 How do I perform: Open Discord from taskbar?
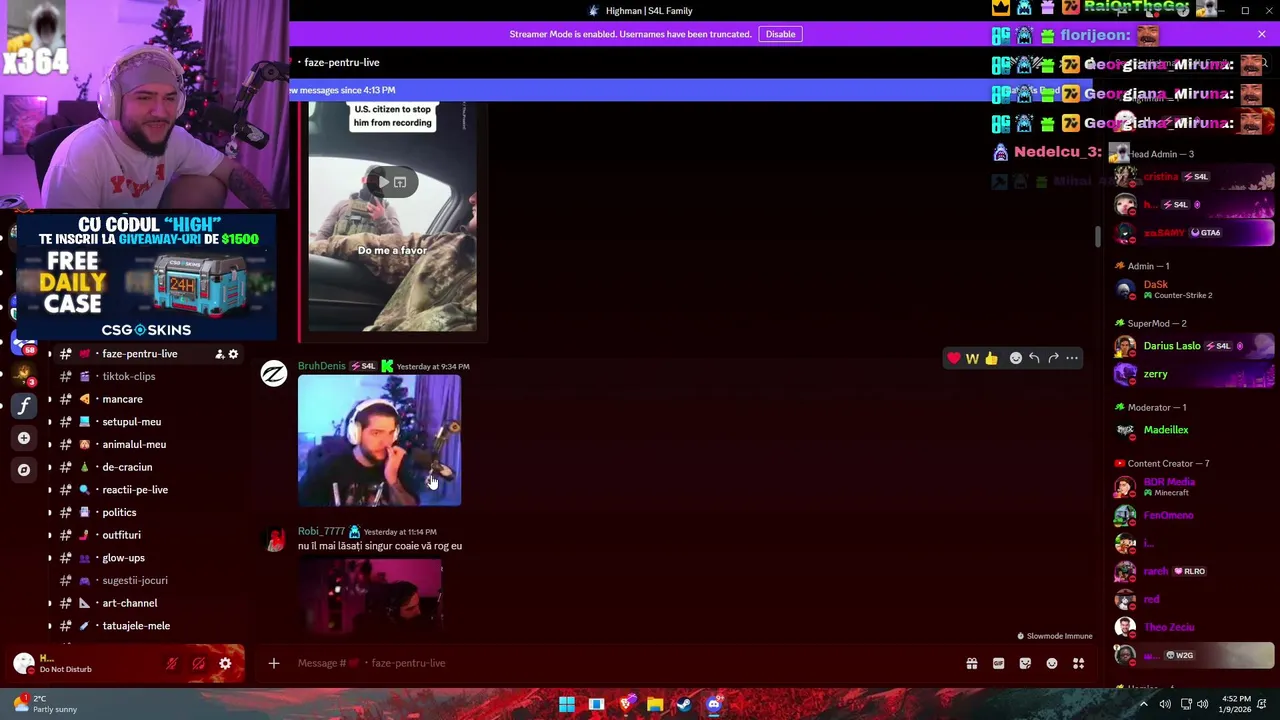713,705
